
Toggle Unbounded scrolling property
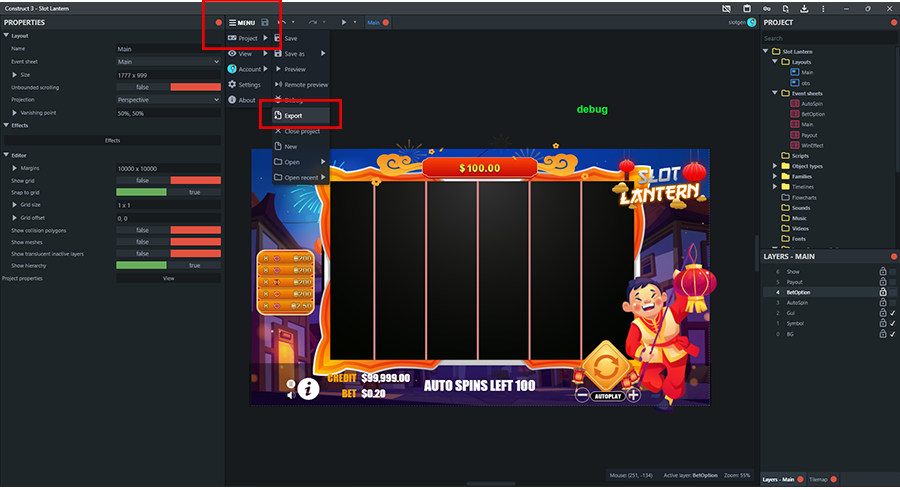pyautogui.click(x=168, y=87)
